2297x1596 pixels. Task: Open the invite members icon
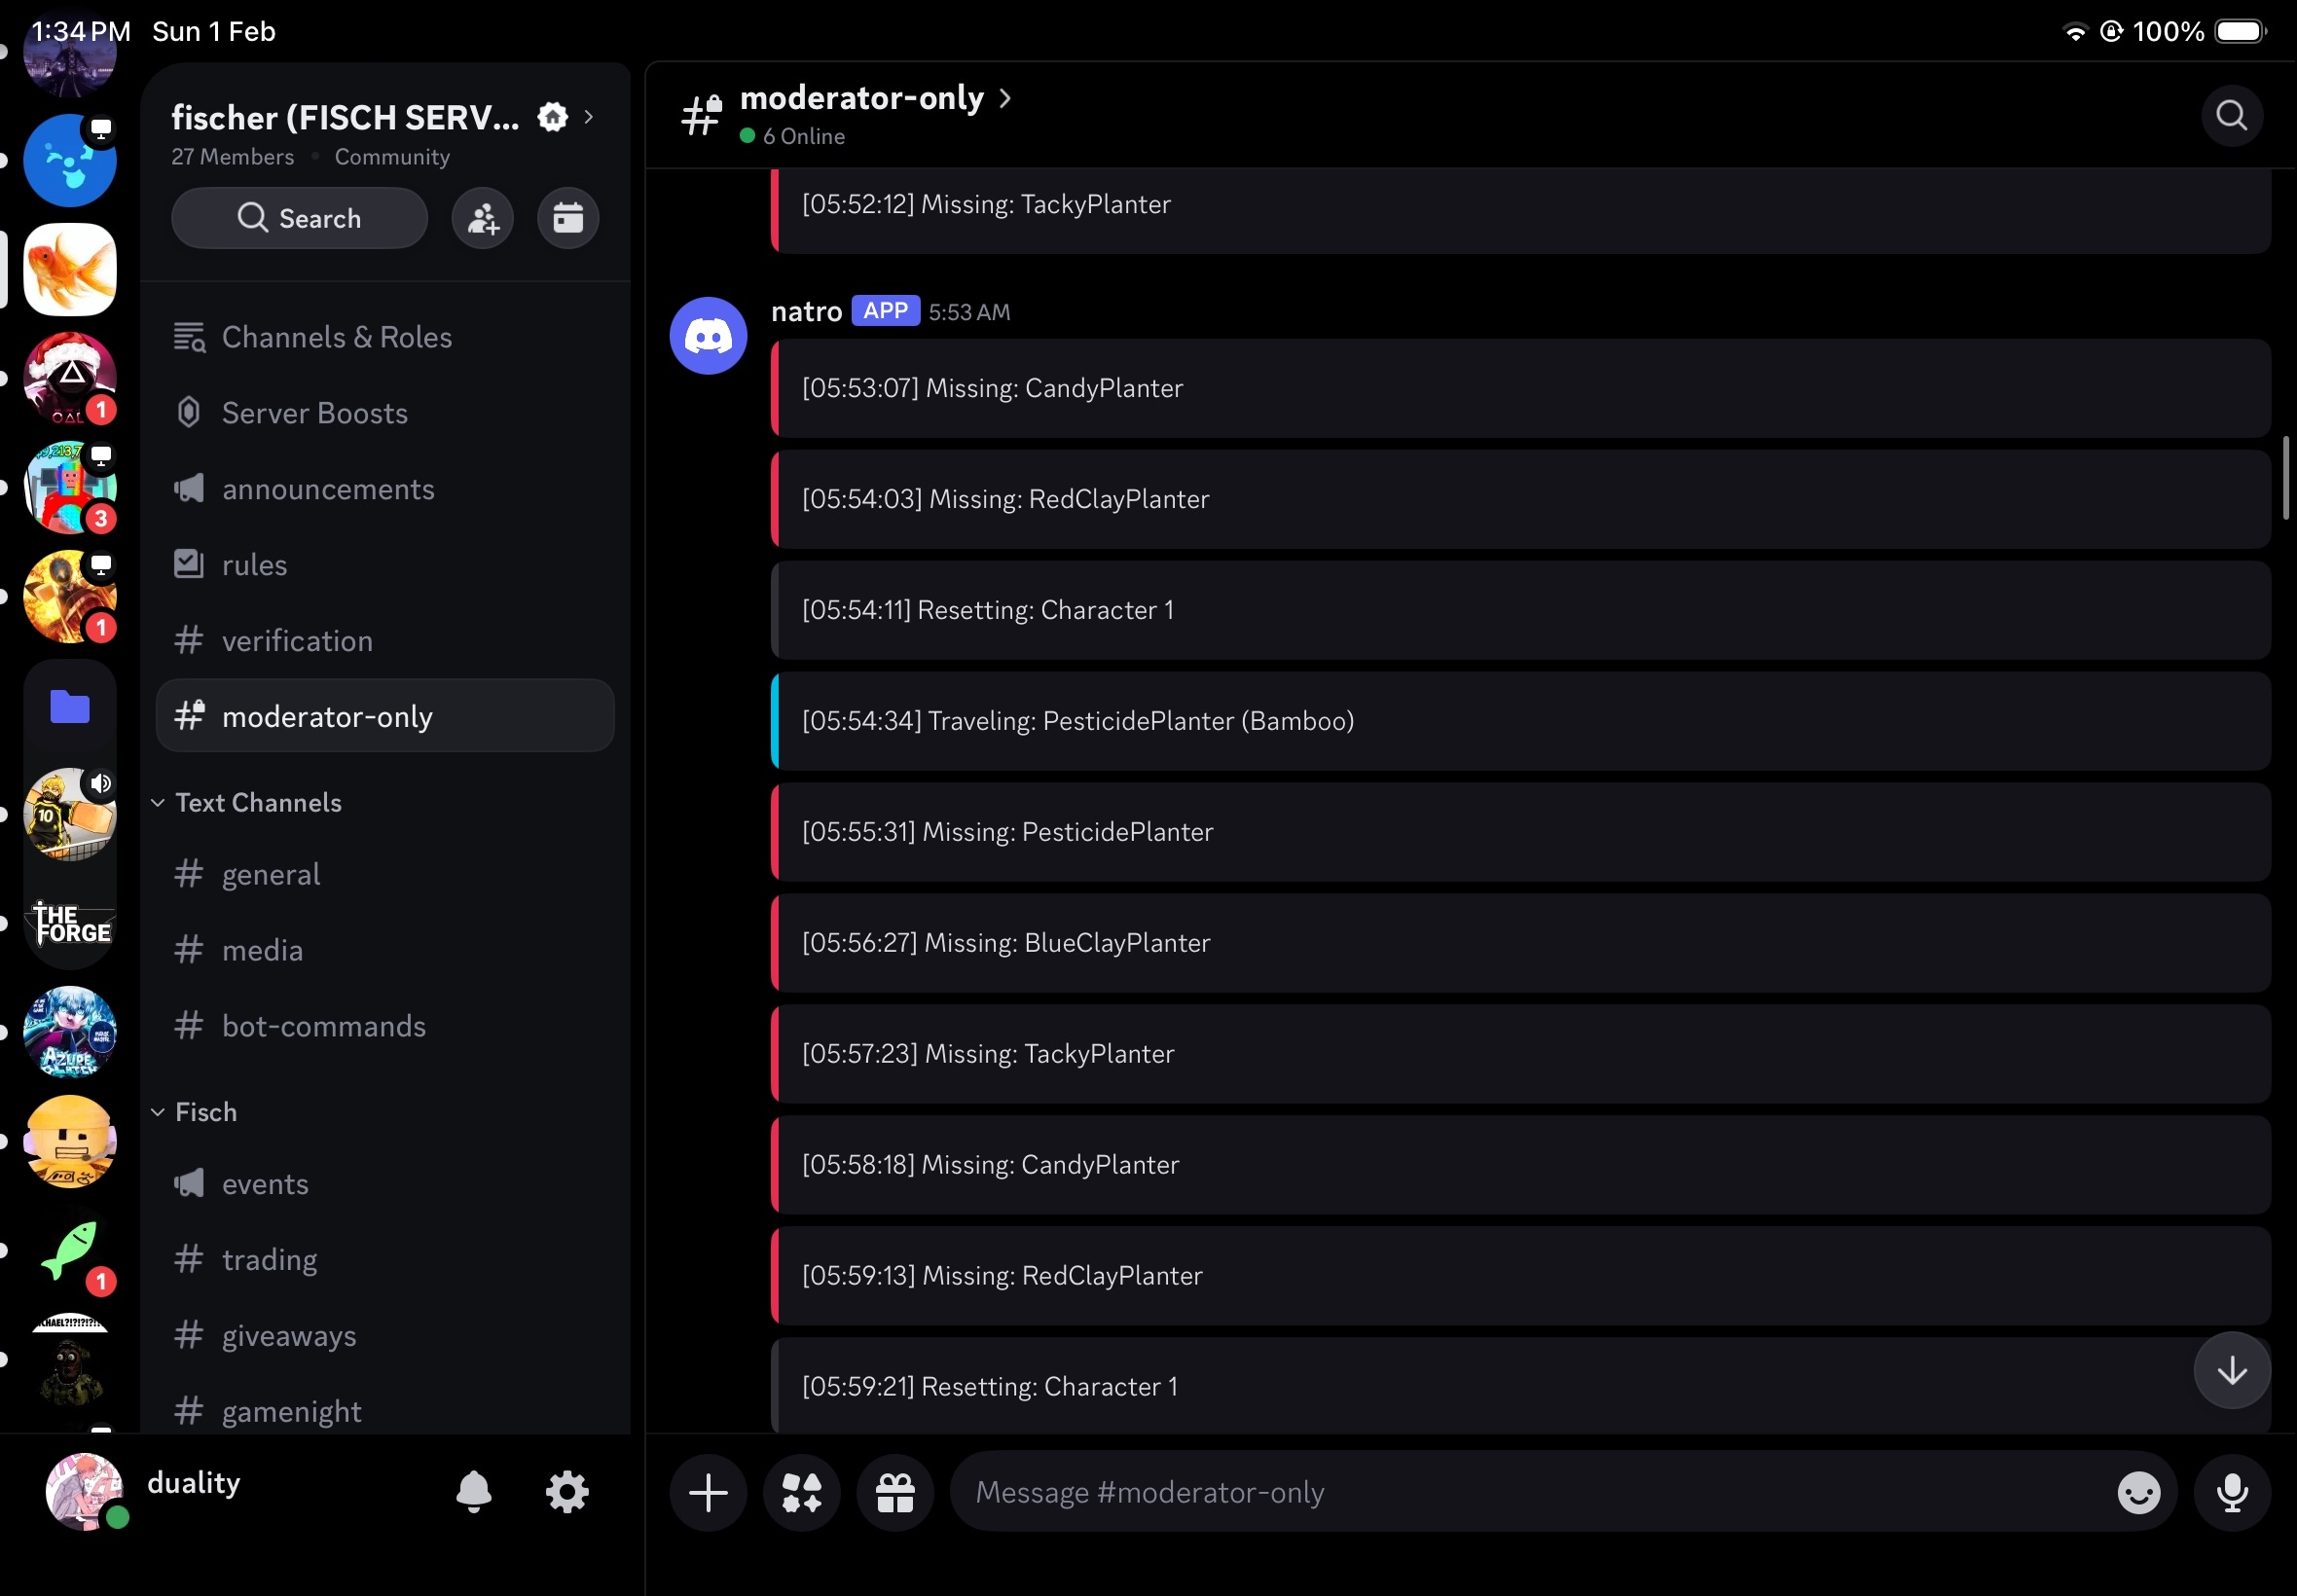[x=483, y=218]
